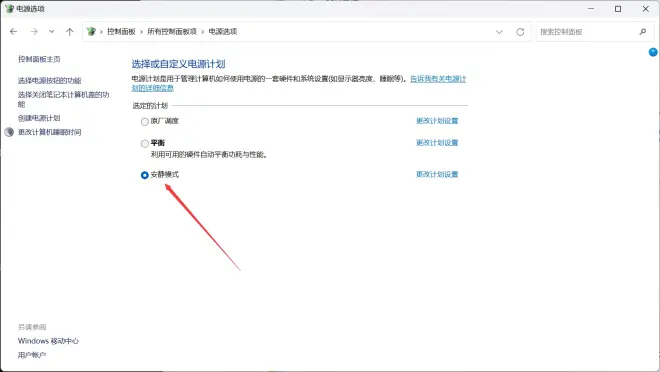
Task: Click the address bar power options icon
Action: click(x=91, y=32)
